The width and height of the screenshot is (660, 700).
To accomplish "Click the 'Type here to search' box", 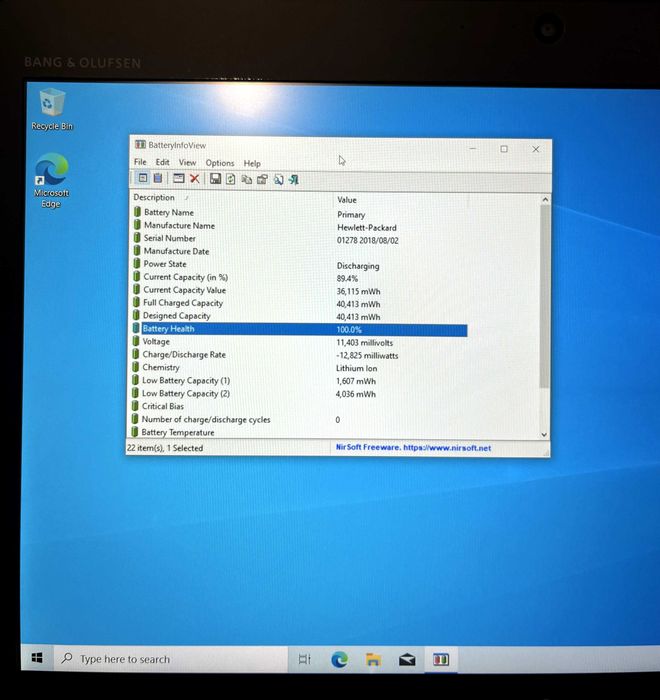I will [x=171, y=658].
